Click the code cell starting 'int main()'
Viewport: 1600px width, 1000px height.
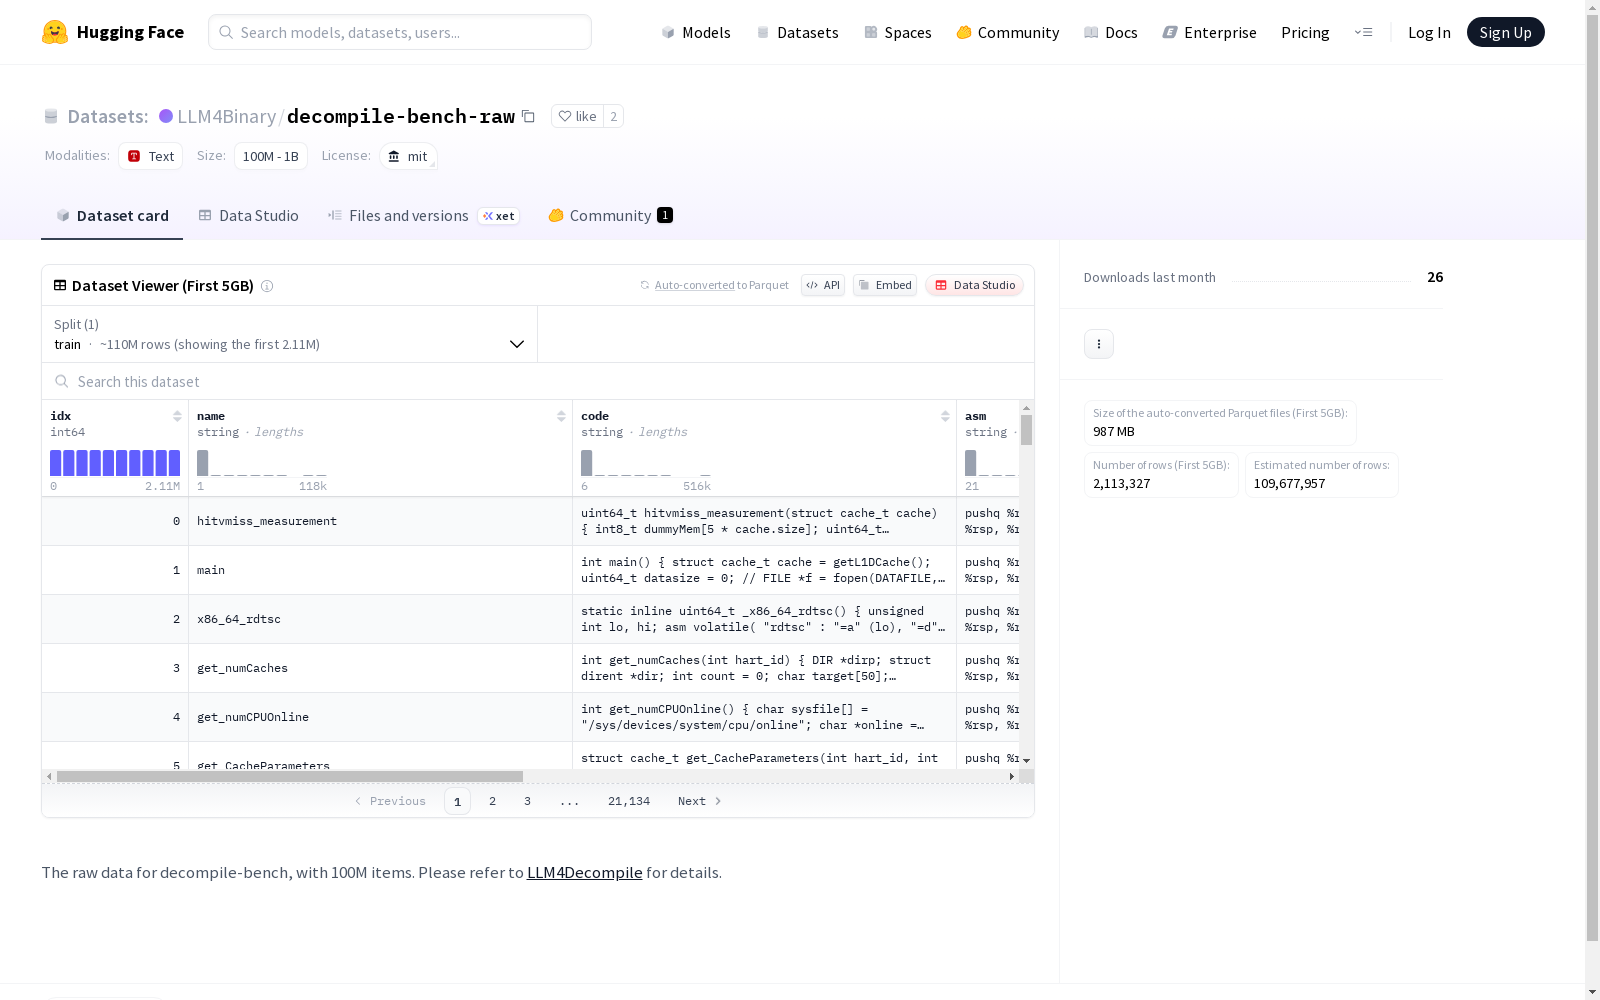(764, 570)
